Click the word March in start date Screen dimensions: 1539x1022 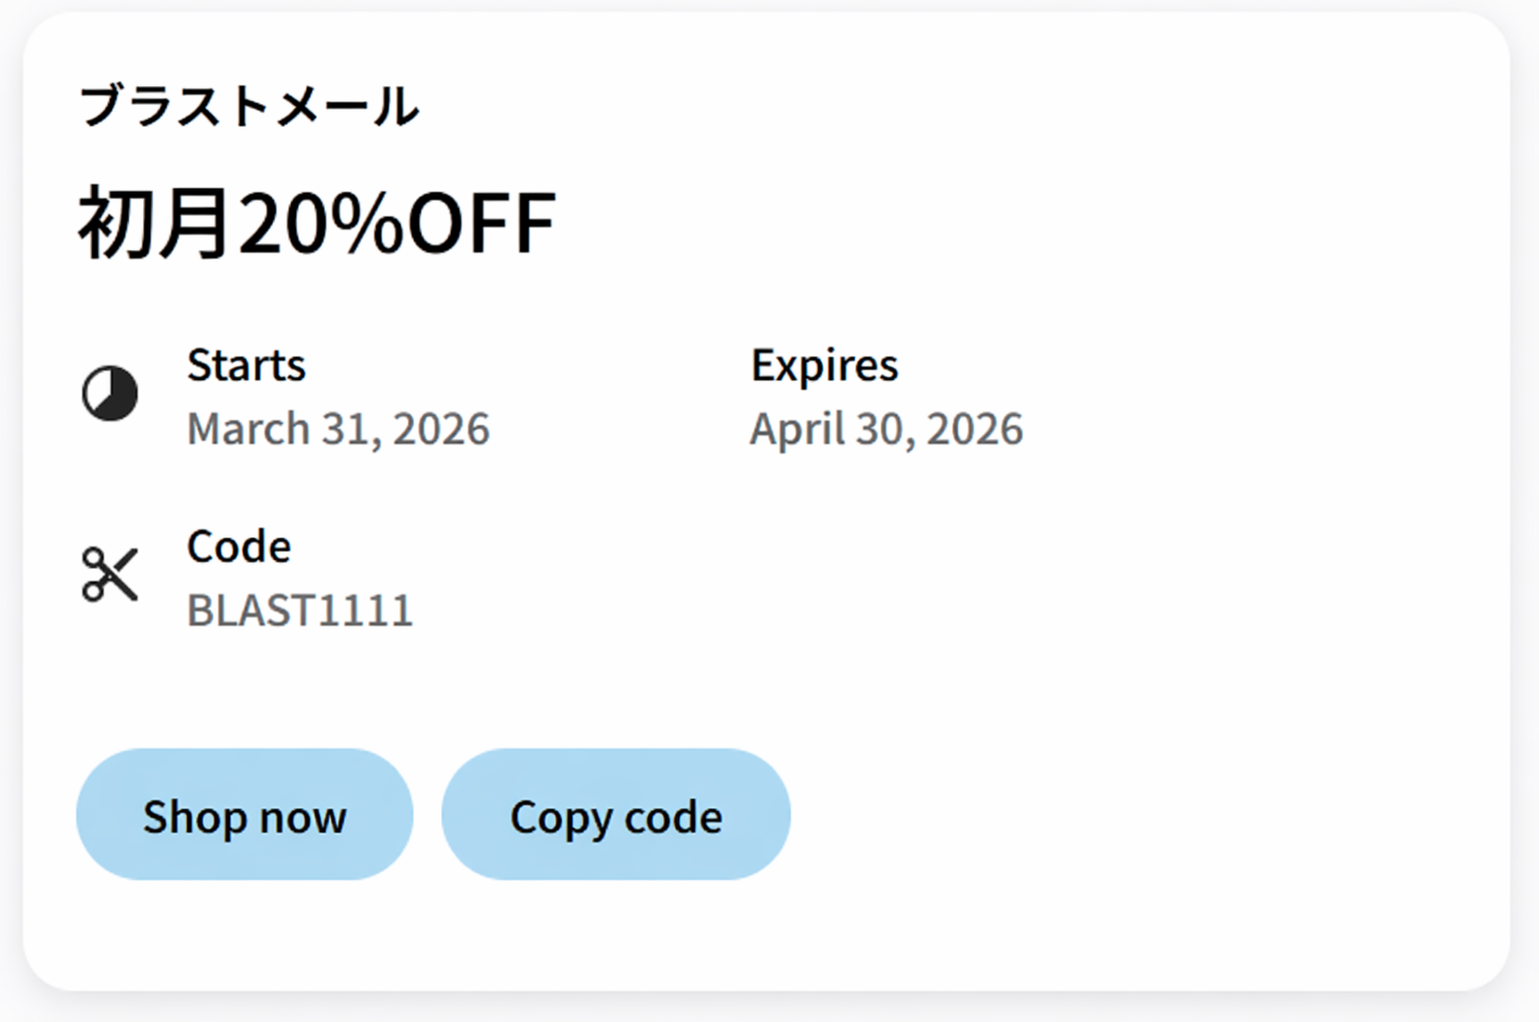tap(248, 429)
